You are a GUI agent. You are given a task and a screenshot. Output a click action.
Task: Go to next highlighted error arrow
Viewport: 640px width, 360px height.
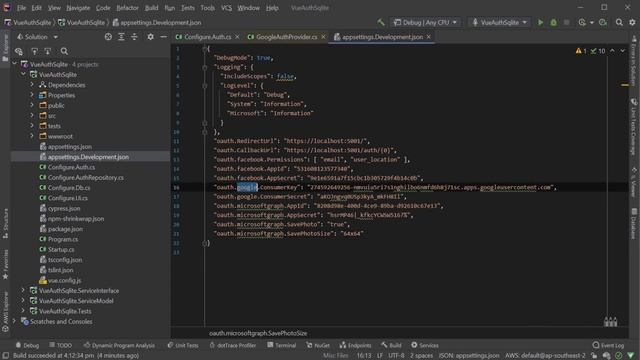point(622,51)
